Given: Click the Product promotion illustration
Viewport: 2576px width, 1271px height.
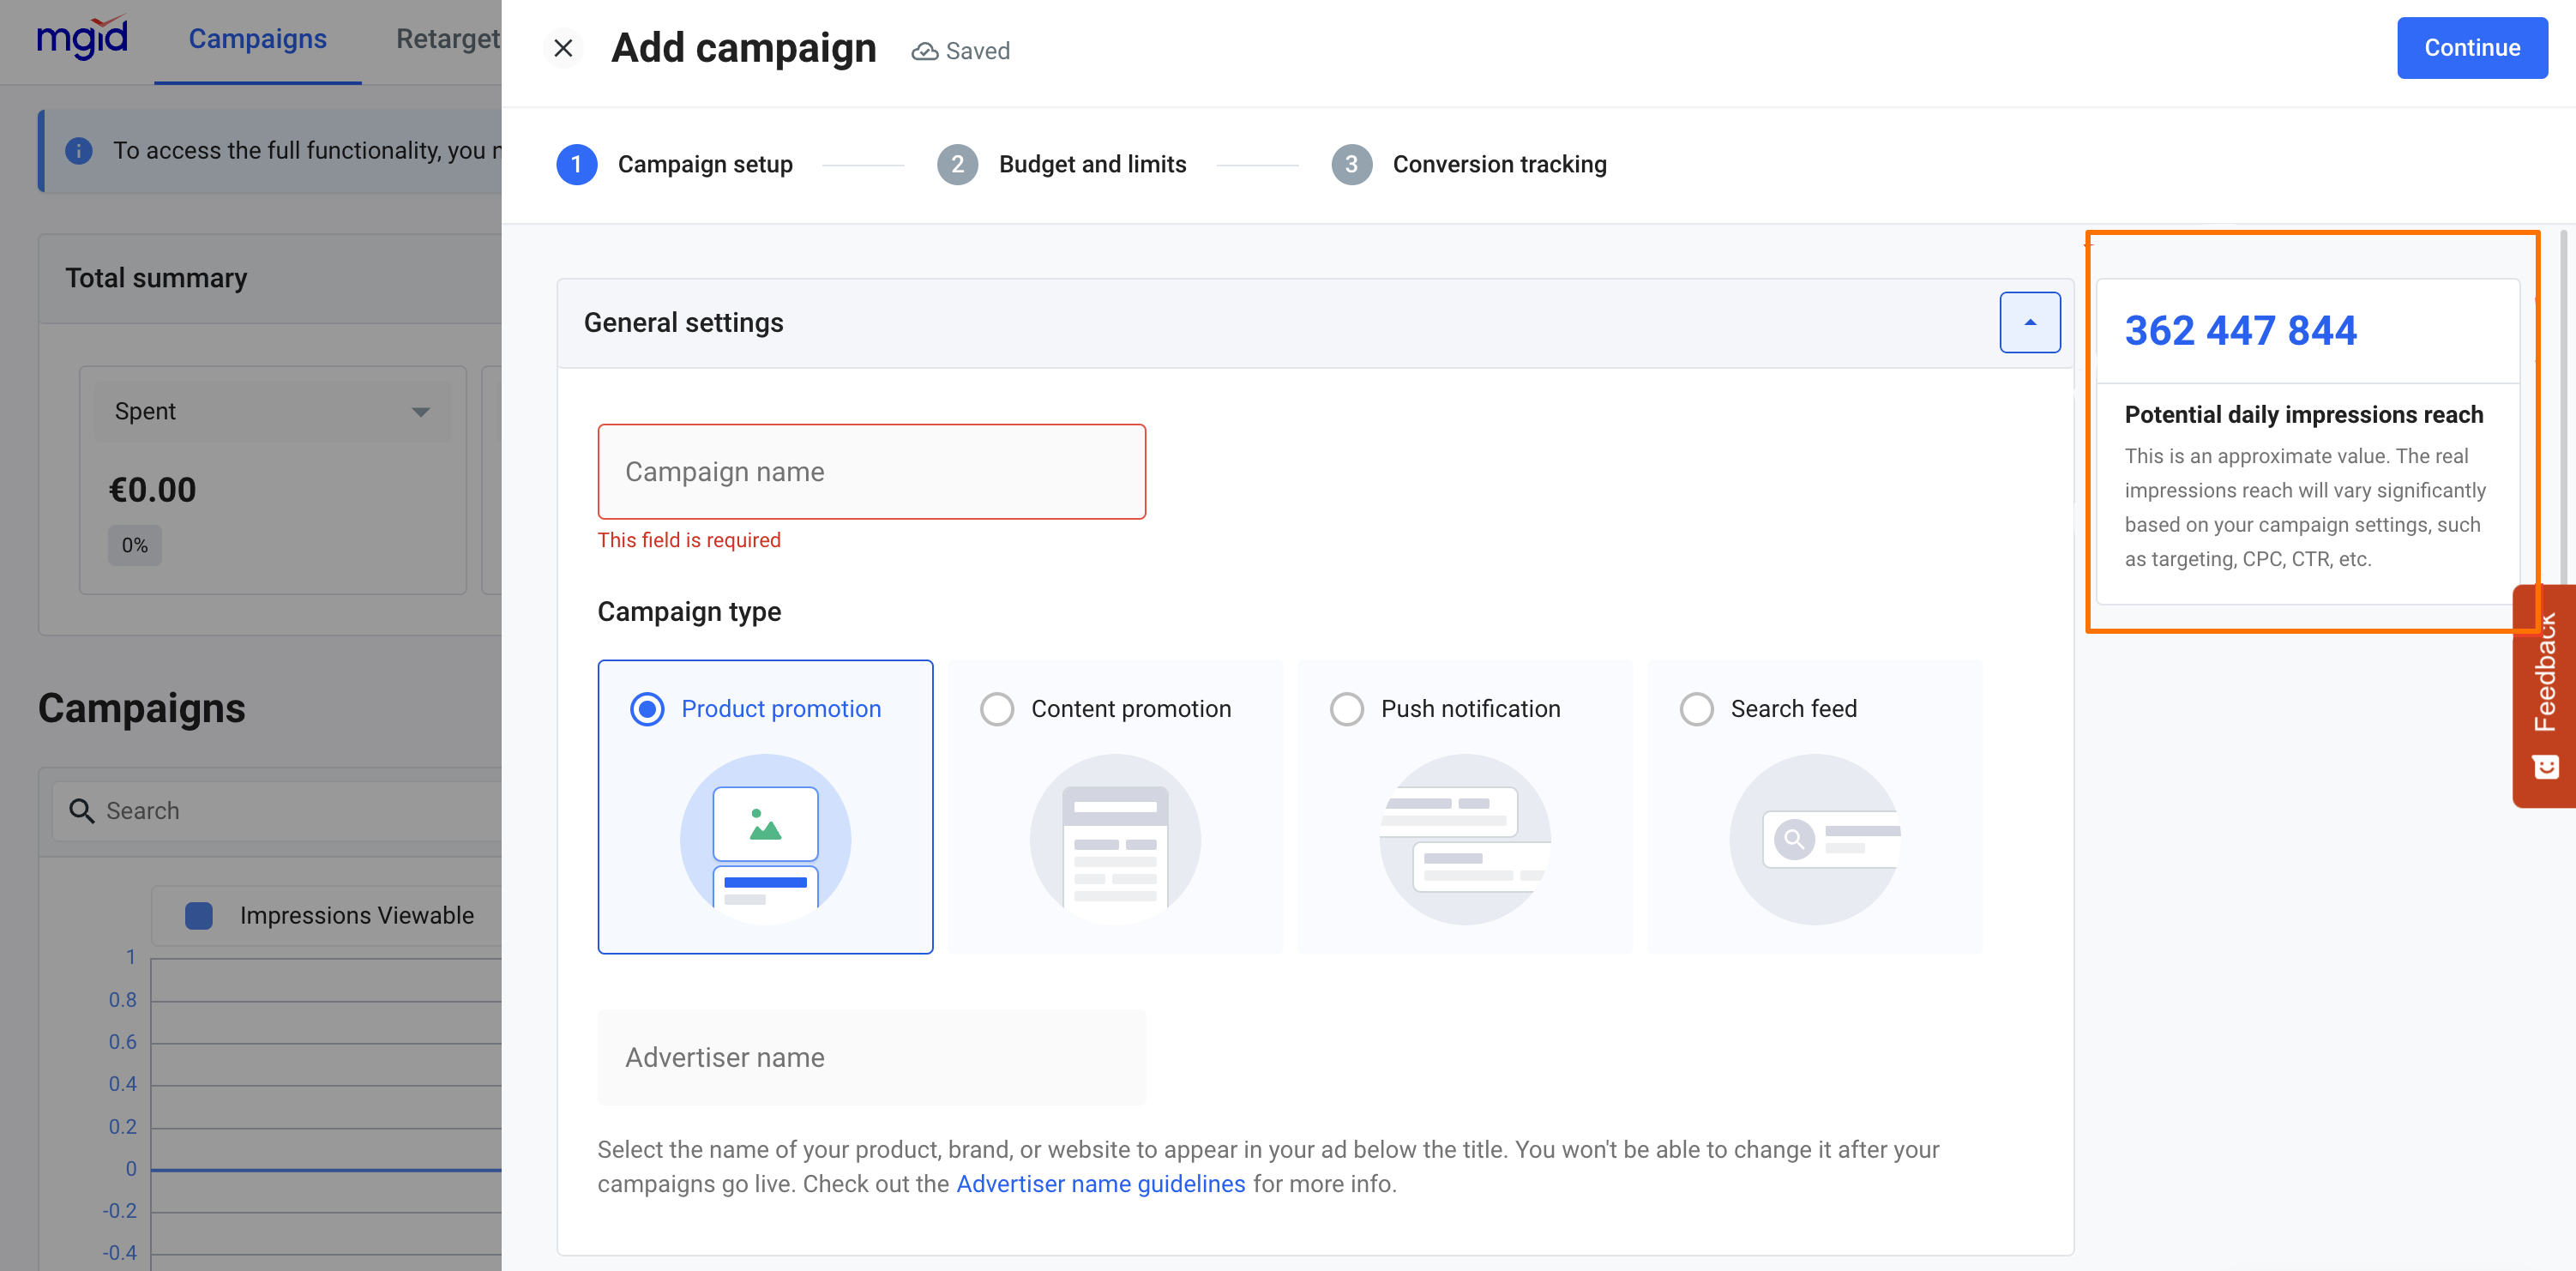Looking at the screenshot, I should [765, 838].
